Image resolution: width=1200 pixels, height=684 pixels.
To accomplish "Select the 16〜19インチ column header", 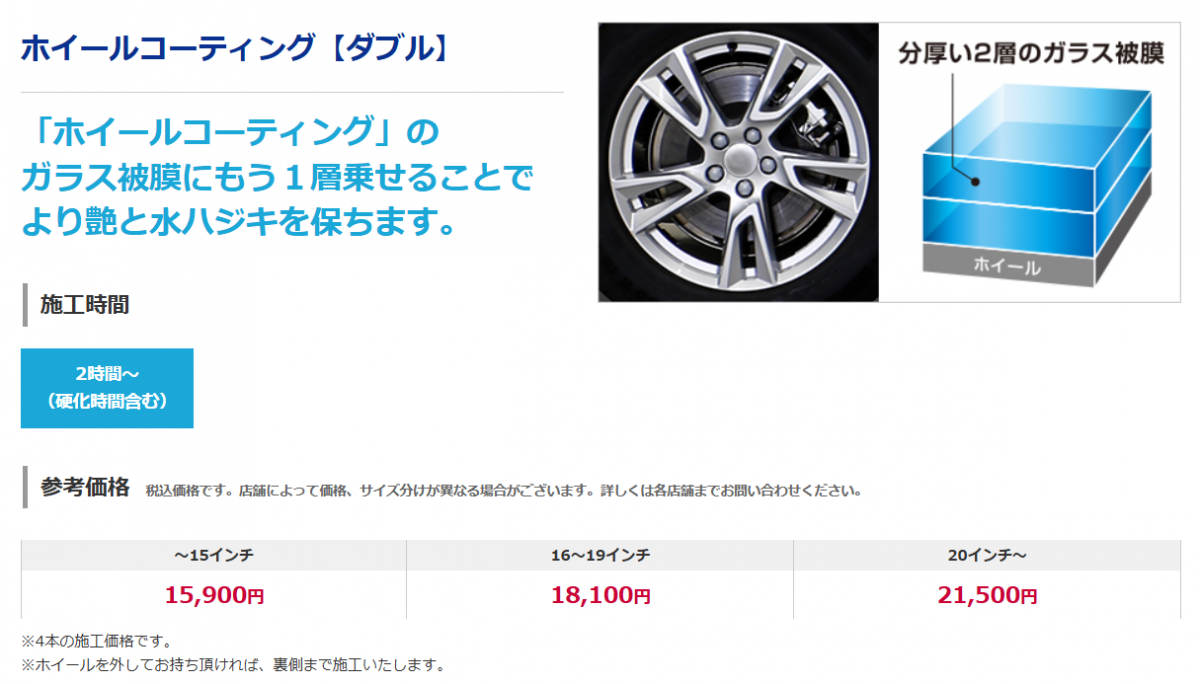I will (x=600, y=555).
